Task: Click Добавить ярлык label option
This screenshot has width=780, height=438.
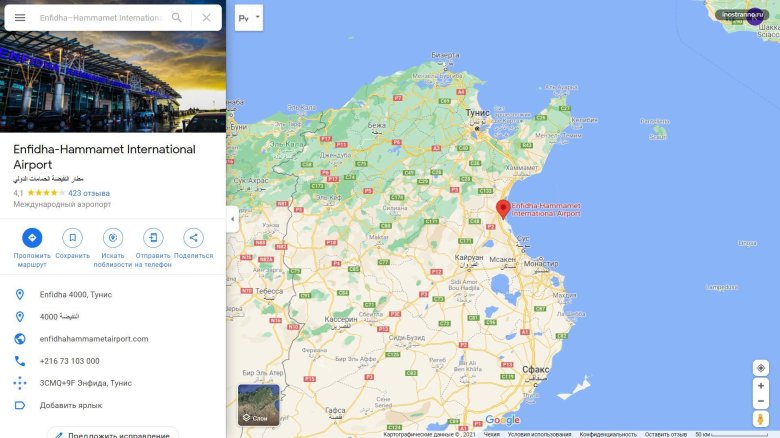Action: click(71, 405)
